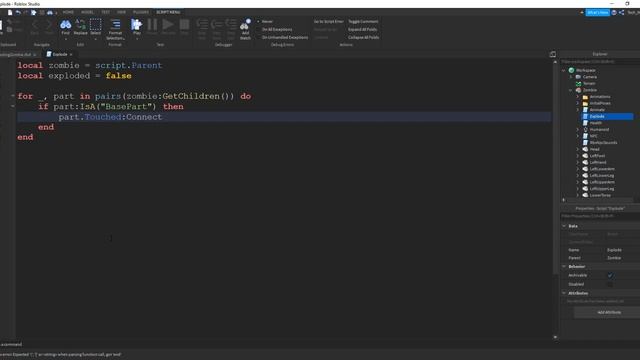This screenshot has height=360, width=640.
Task: Toggle the Archivable checkbox in Properties
Action: [x=610, y=276]
